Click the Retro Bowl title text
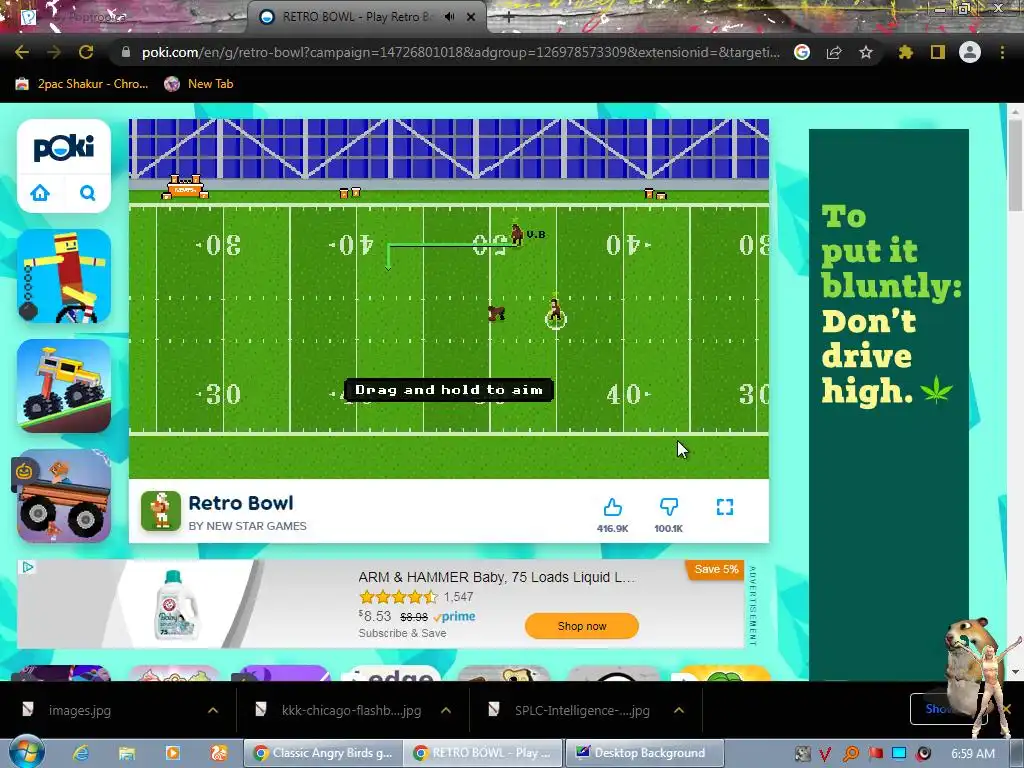 (241, 503)
